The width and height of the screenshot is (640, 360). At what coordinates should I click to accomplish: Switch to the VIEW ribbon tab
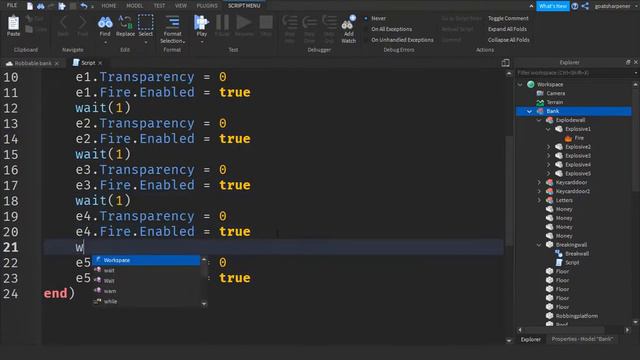coord(180,6)
